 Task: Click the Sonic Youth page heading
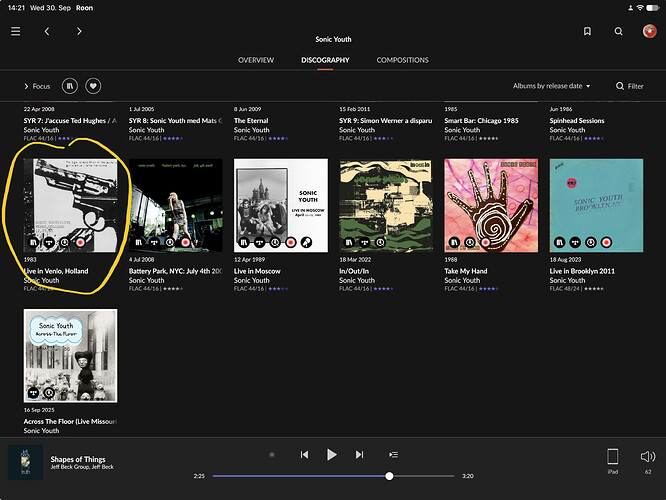tap(333, 39)
